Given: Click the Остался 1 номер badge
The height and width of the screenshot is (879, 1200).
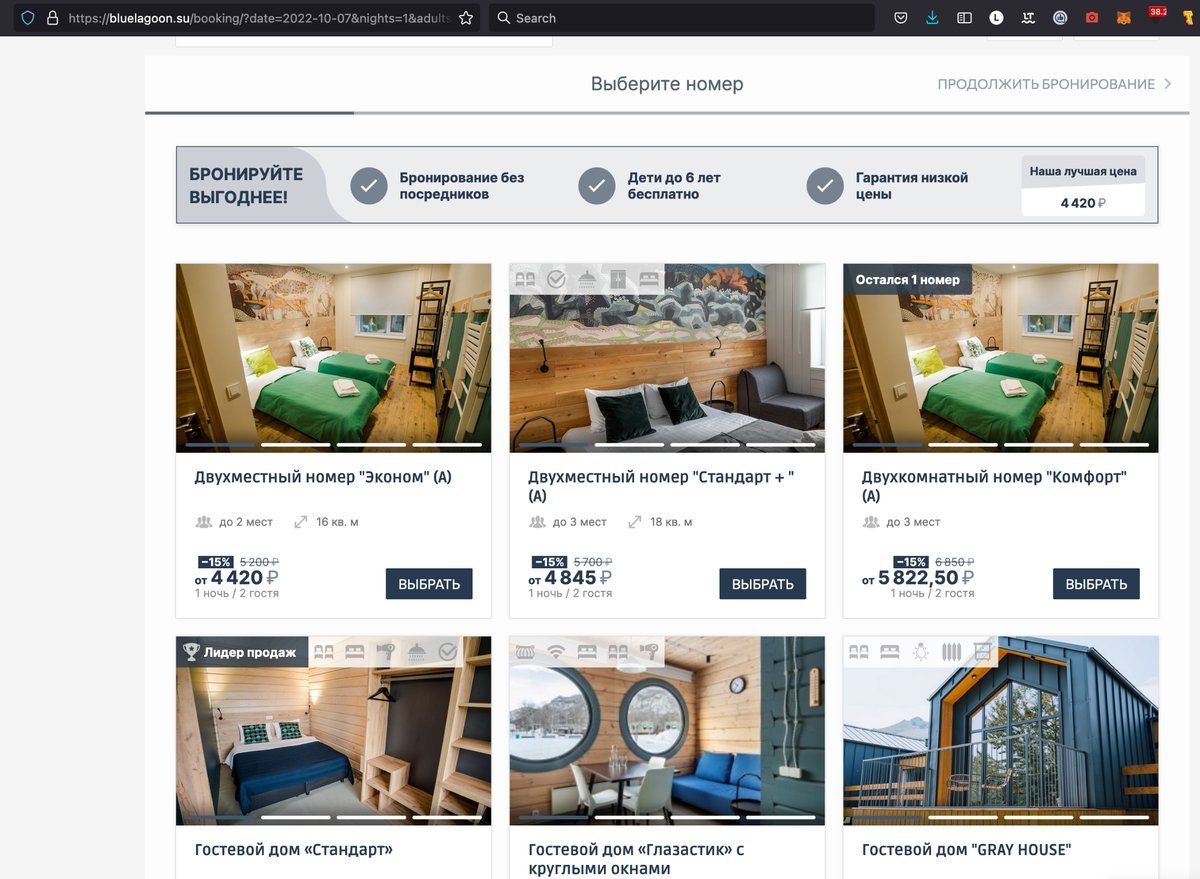Looking at the screenshot, I should point(907,280).
